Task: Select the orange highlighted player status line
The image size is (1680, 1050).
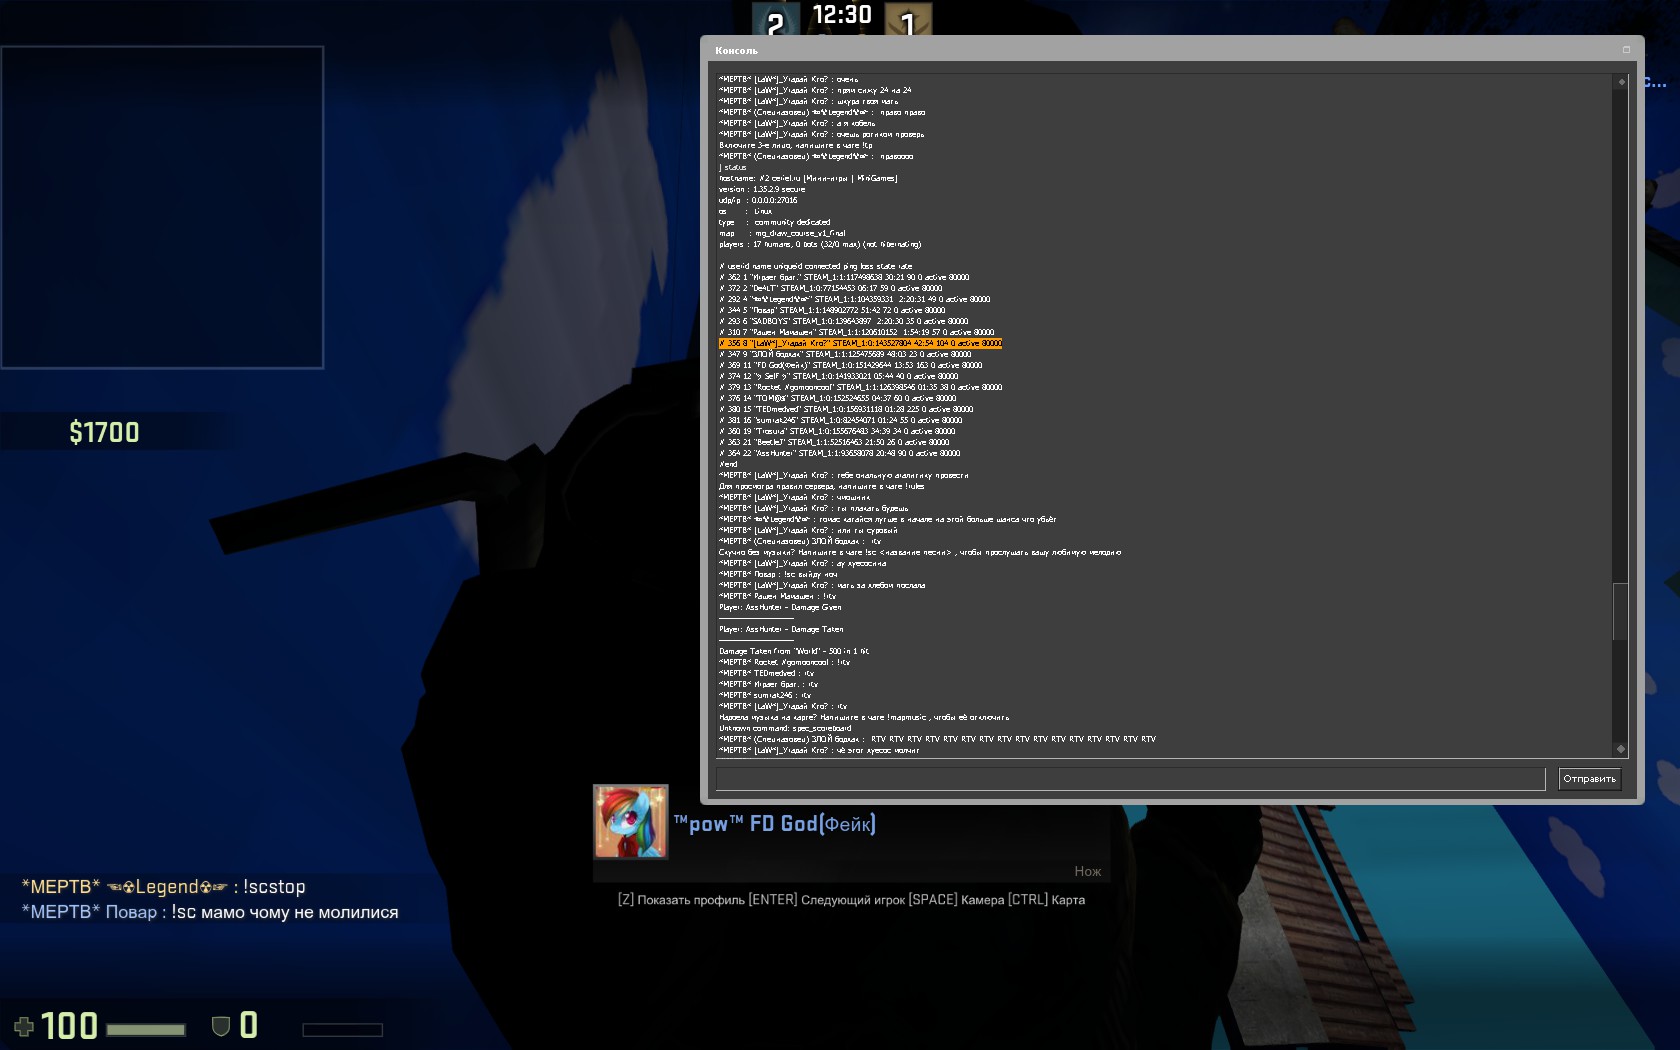Action: click(860, 343)
